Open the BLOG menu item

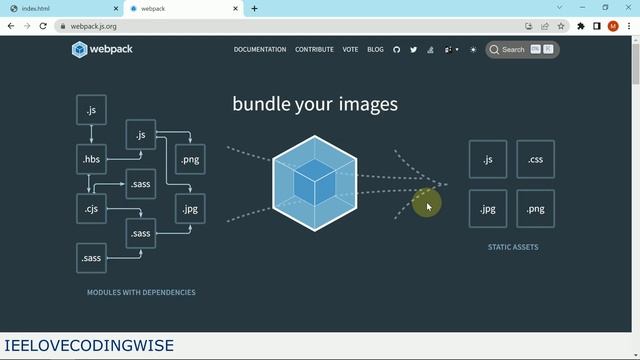click(x=375, y=49)
